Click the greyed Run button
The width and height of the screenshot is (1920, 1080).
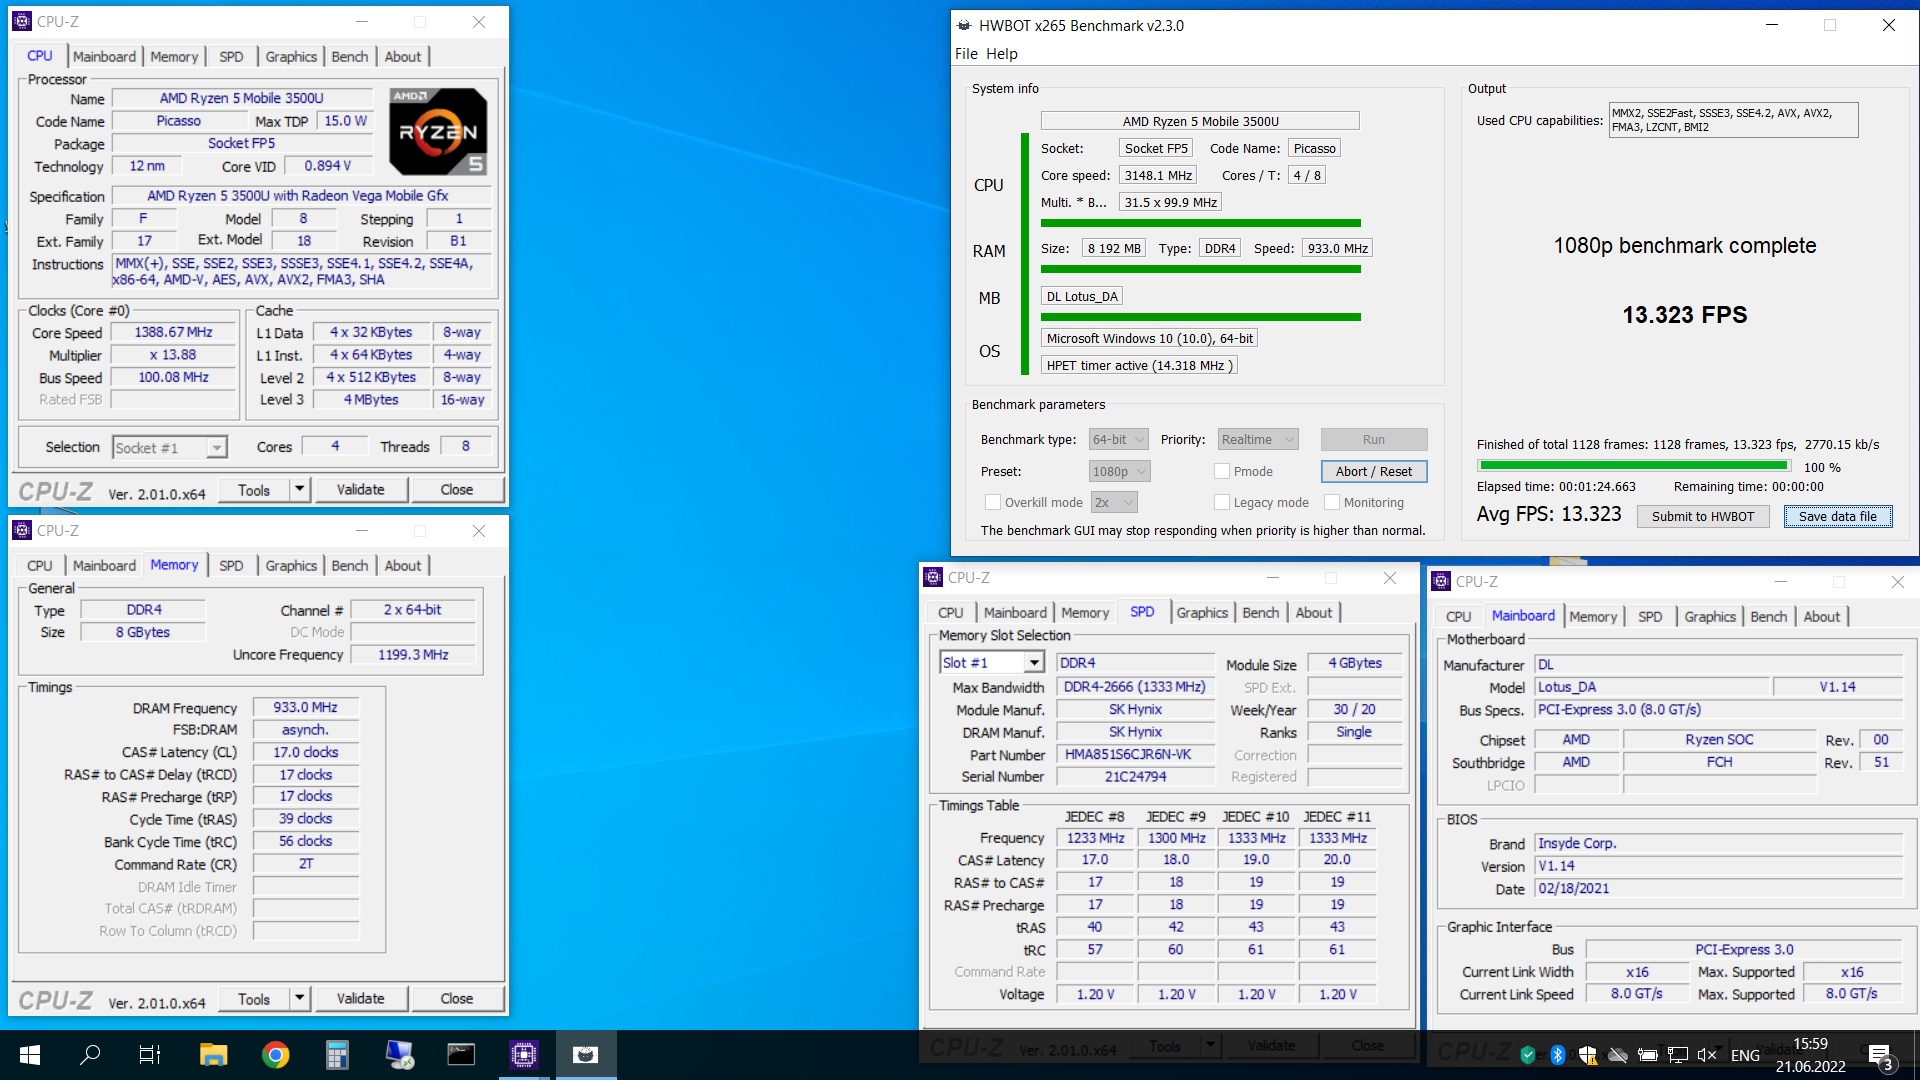tap(1374, 439)
